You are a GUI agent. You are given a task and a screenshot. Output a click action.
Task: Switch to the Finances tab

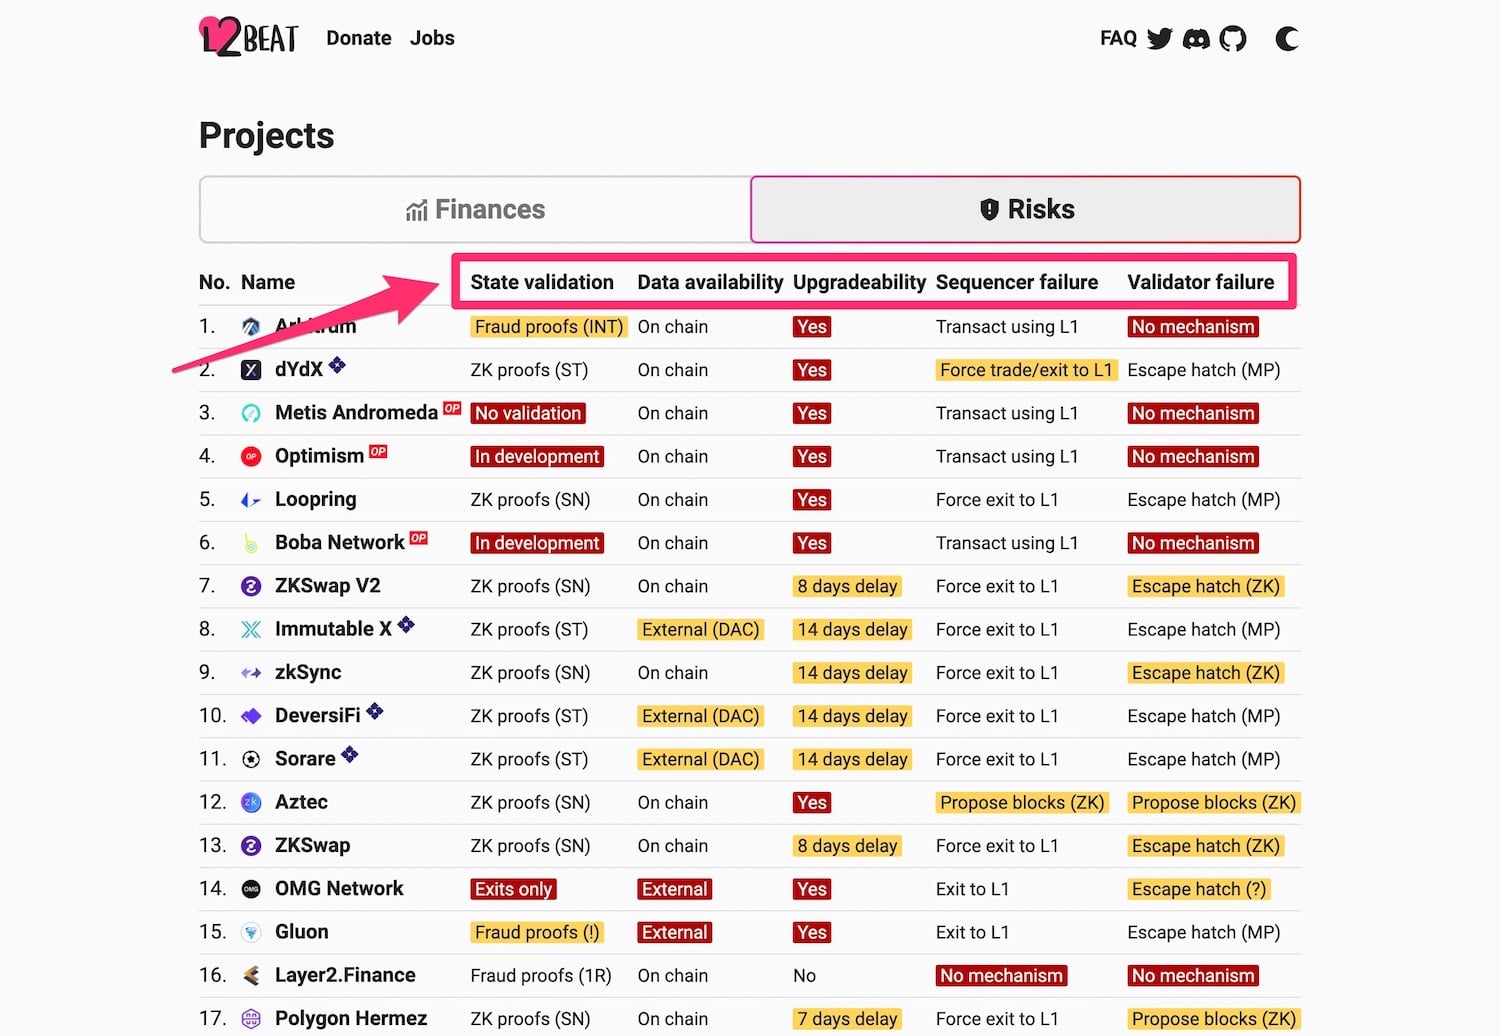pos(476,209)
